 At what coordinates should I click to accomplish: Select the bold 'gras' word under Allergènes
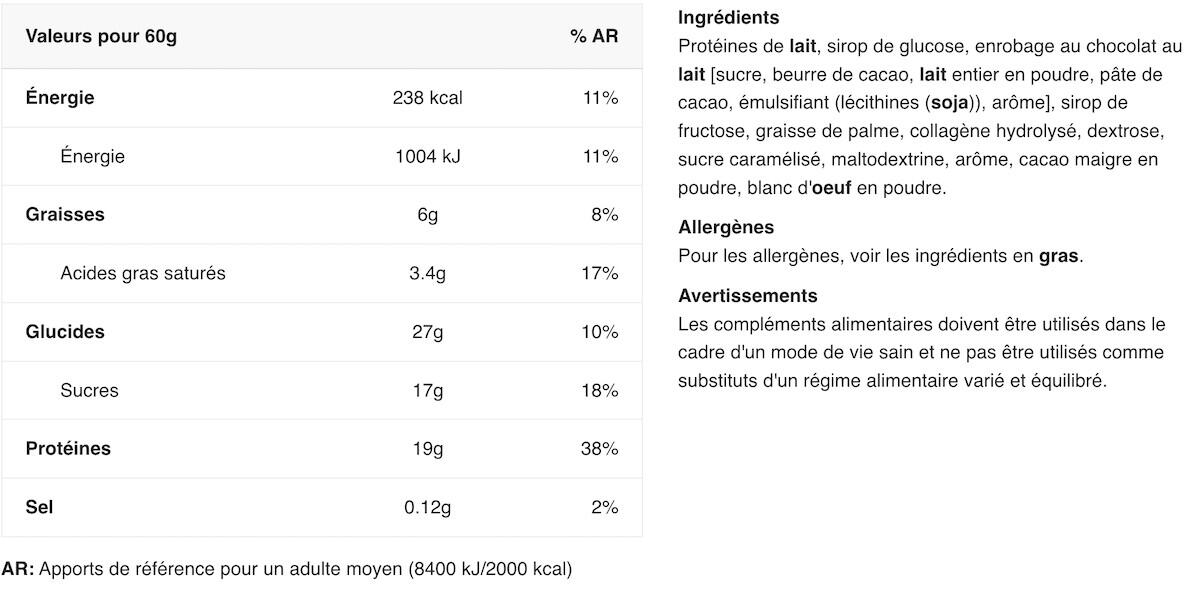click(1059, 257)
